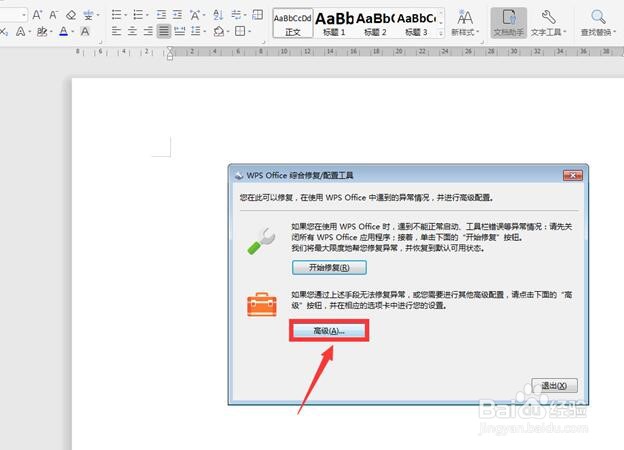Click the table gridlines/layout icon
Screen dimensions: 624x450
point(258,15)
